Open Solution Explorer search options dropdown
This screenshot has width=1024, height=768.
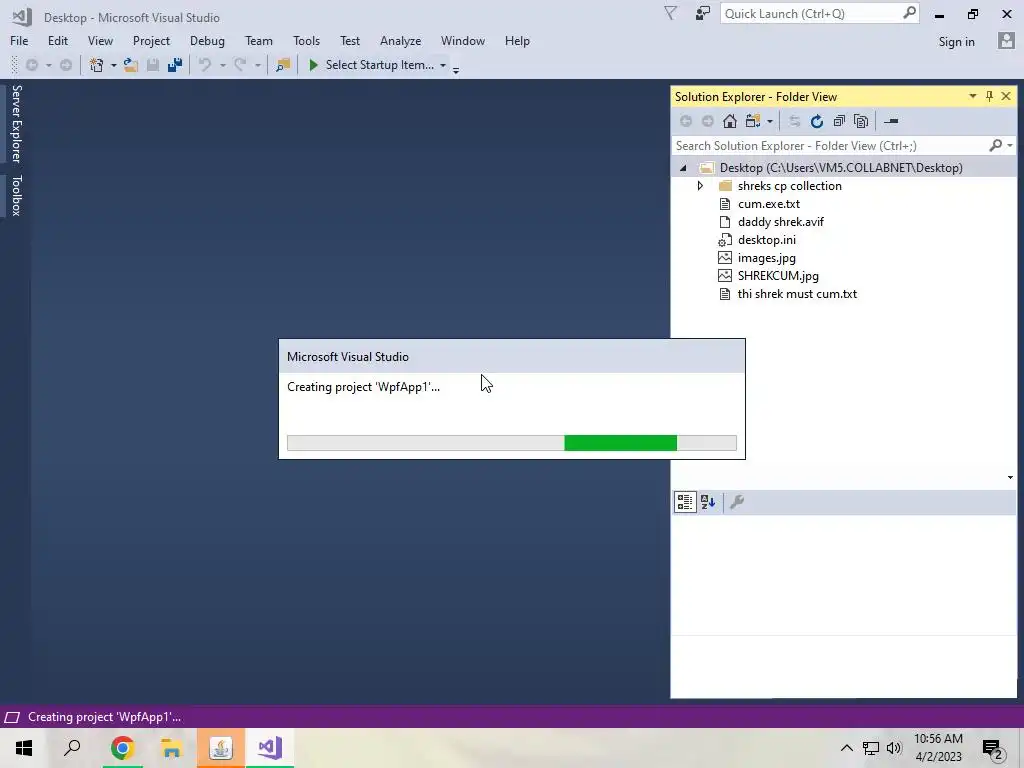tap(1010, 146)
